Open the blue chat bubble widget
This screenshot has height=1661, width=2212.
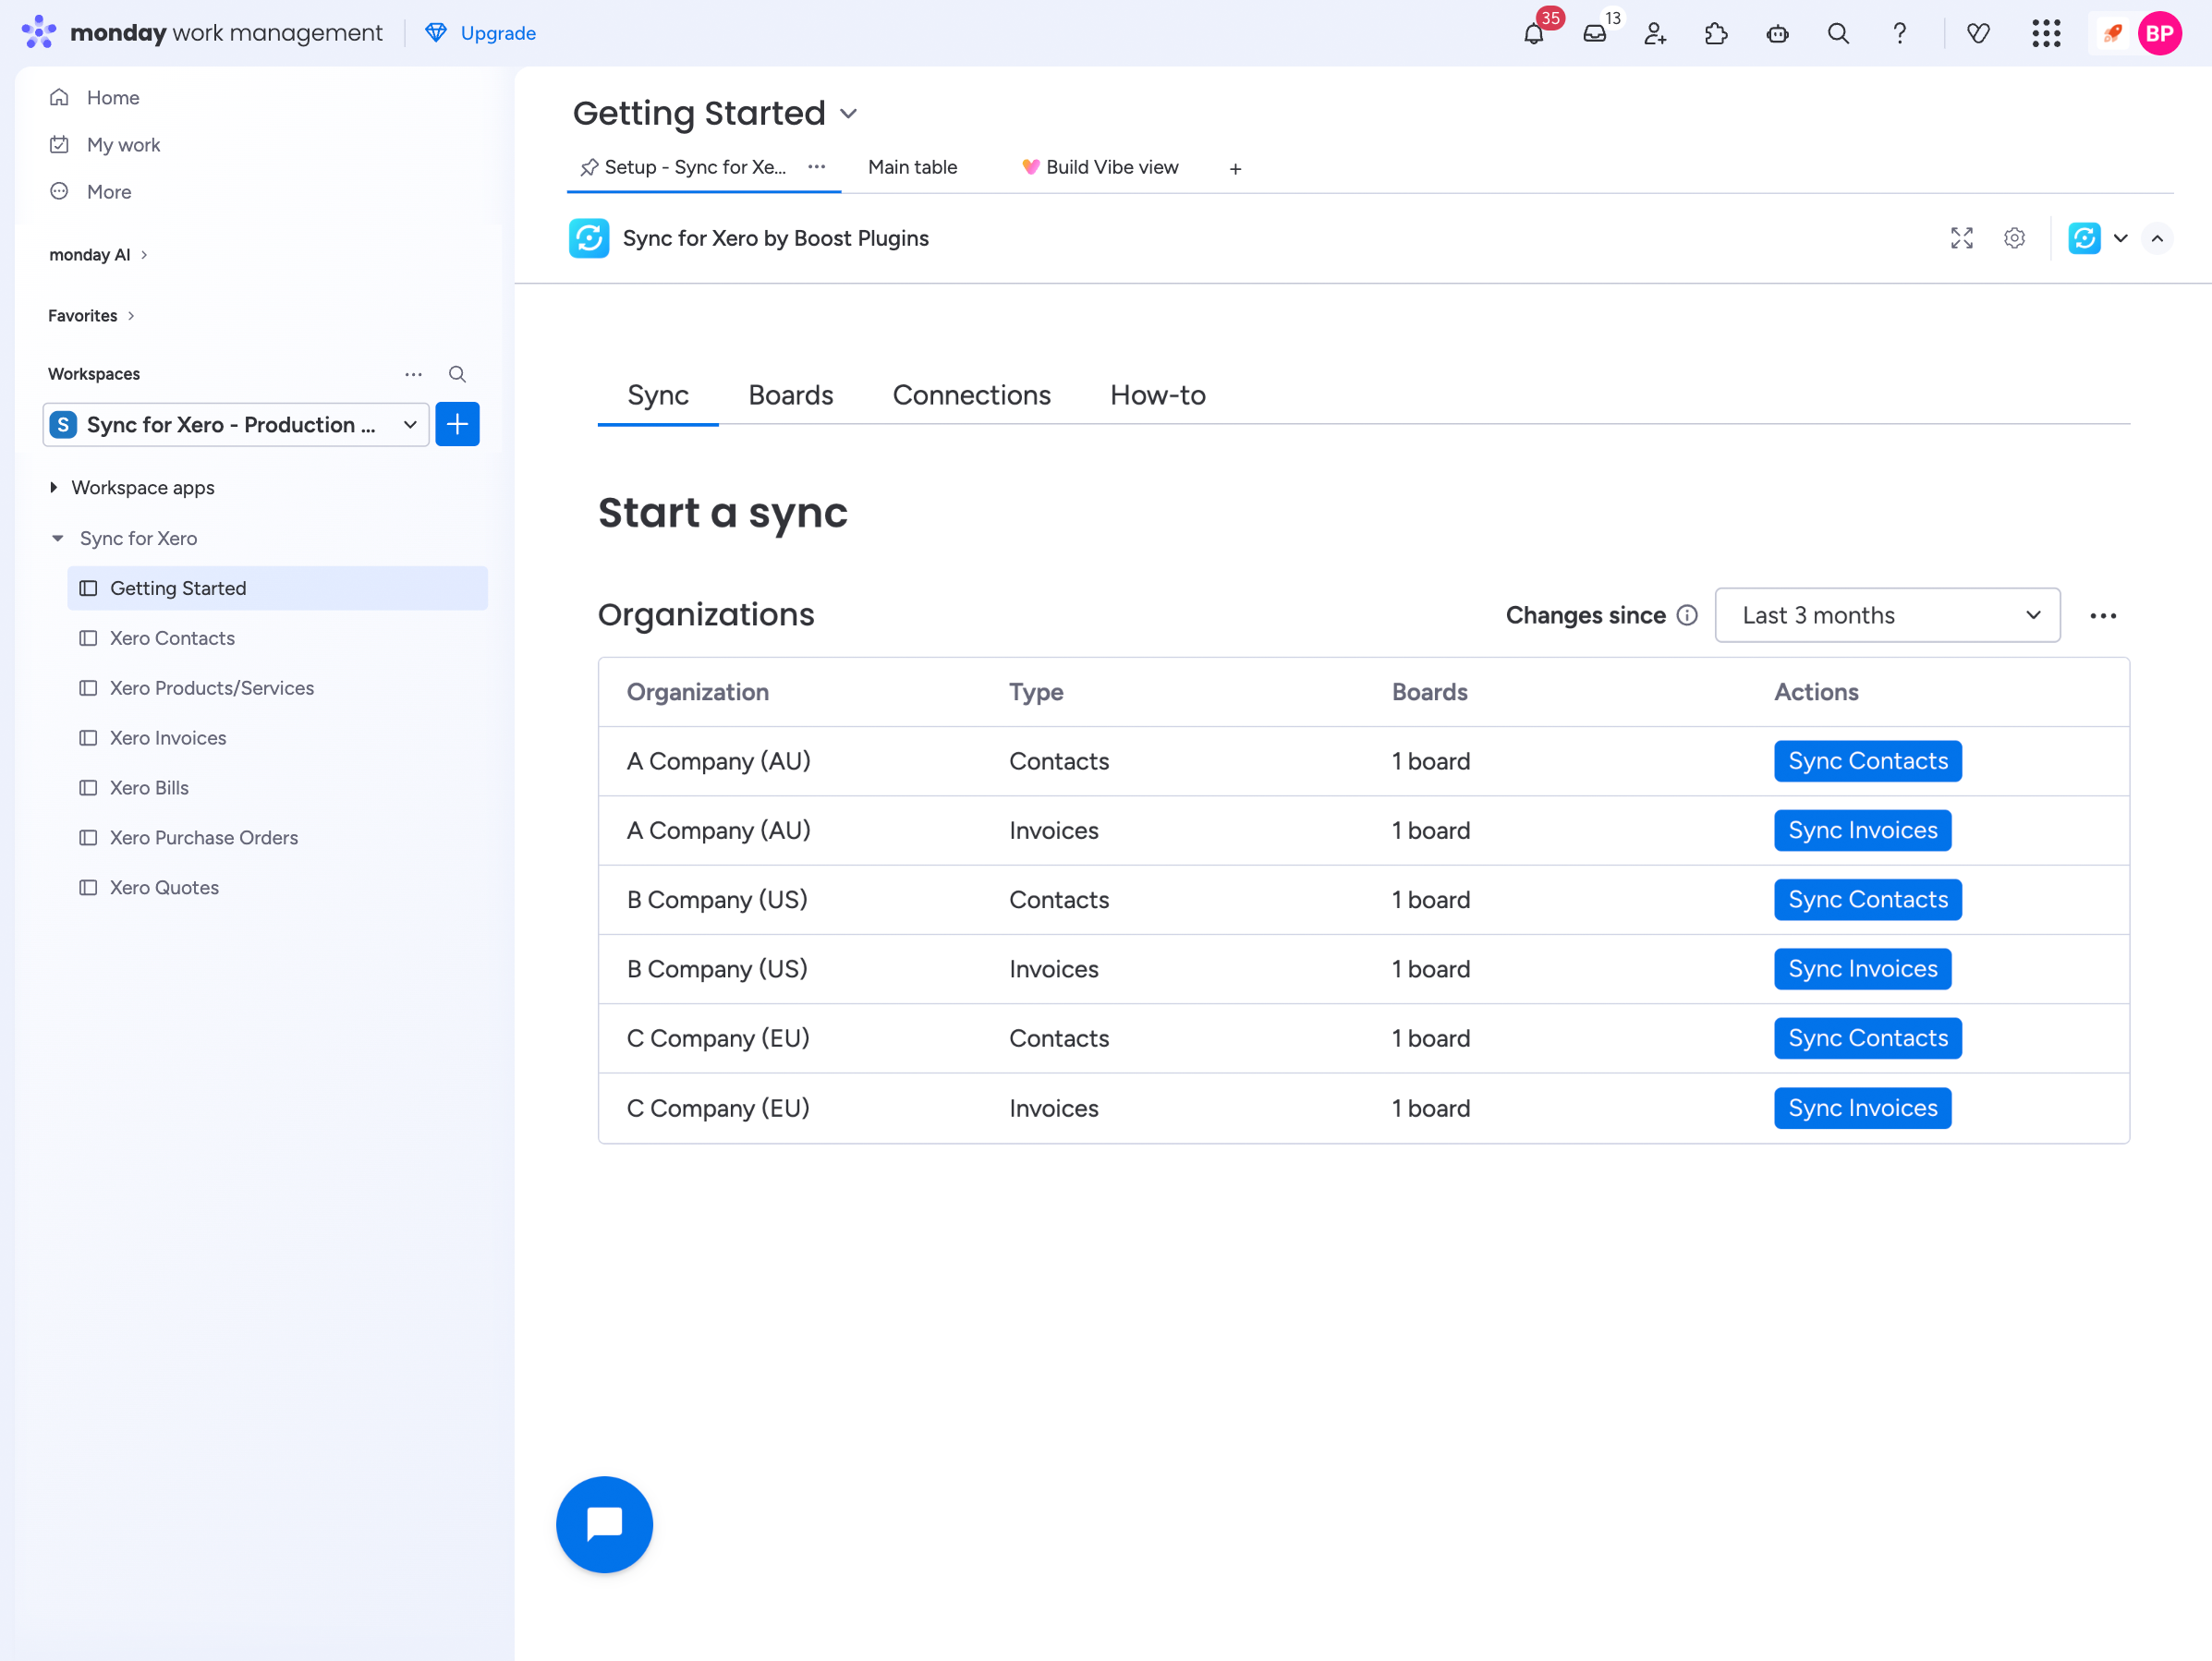604,1524
